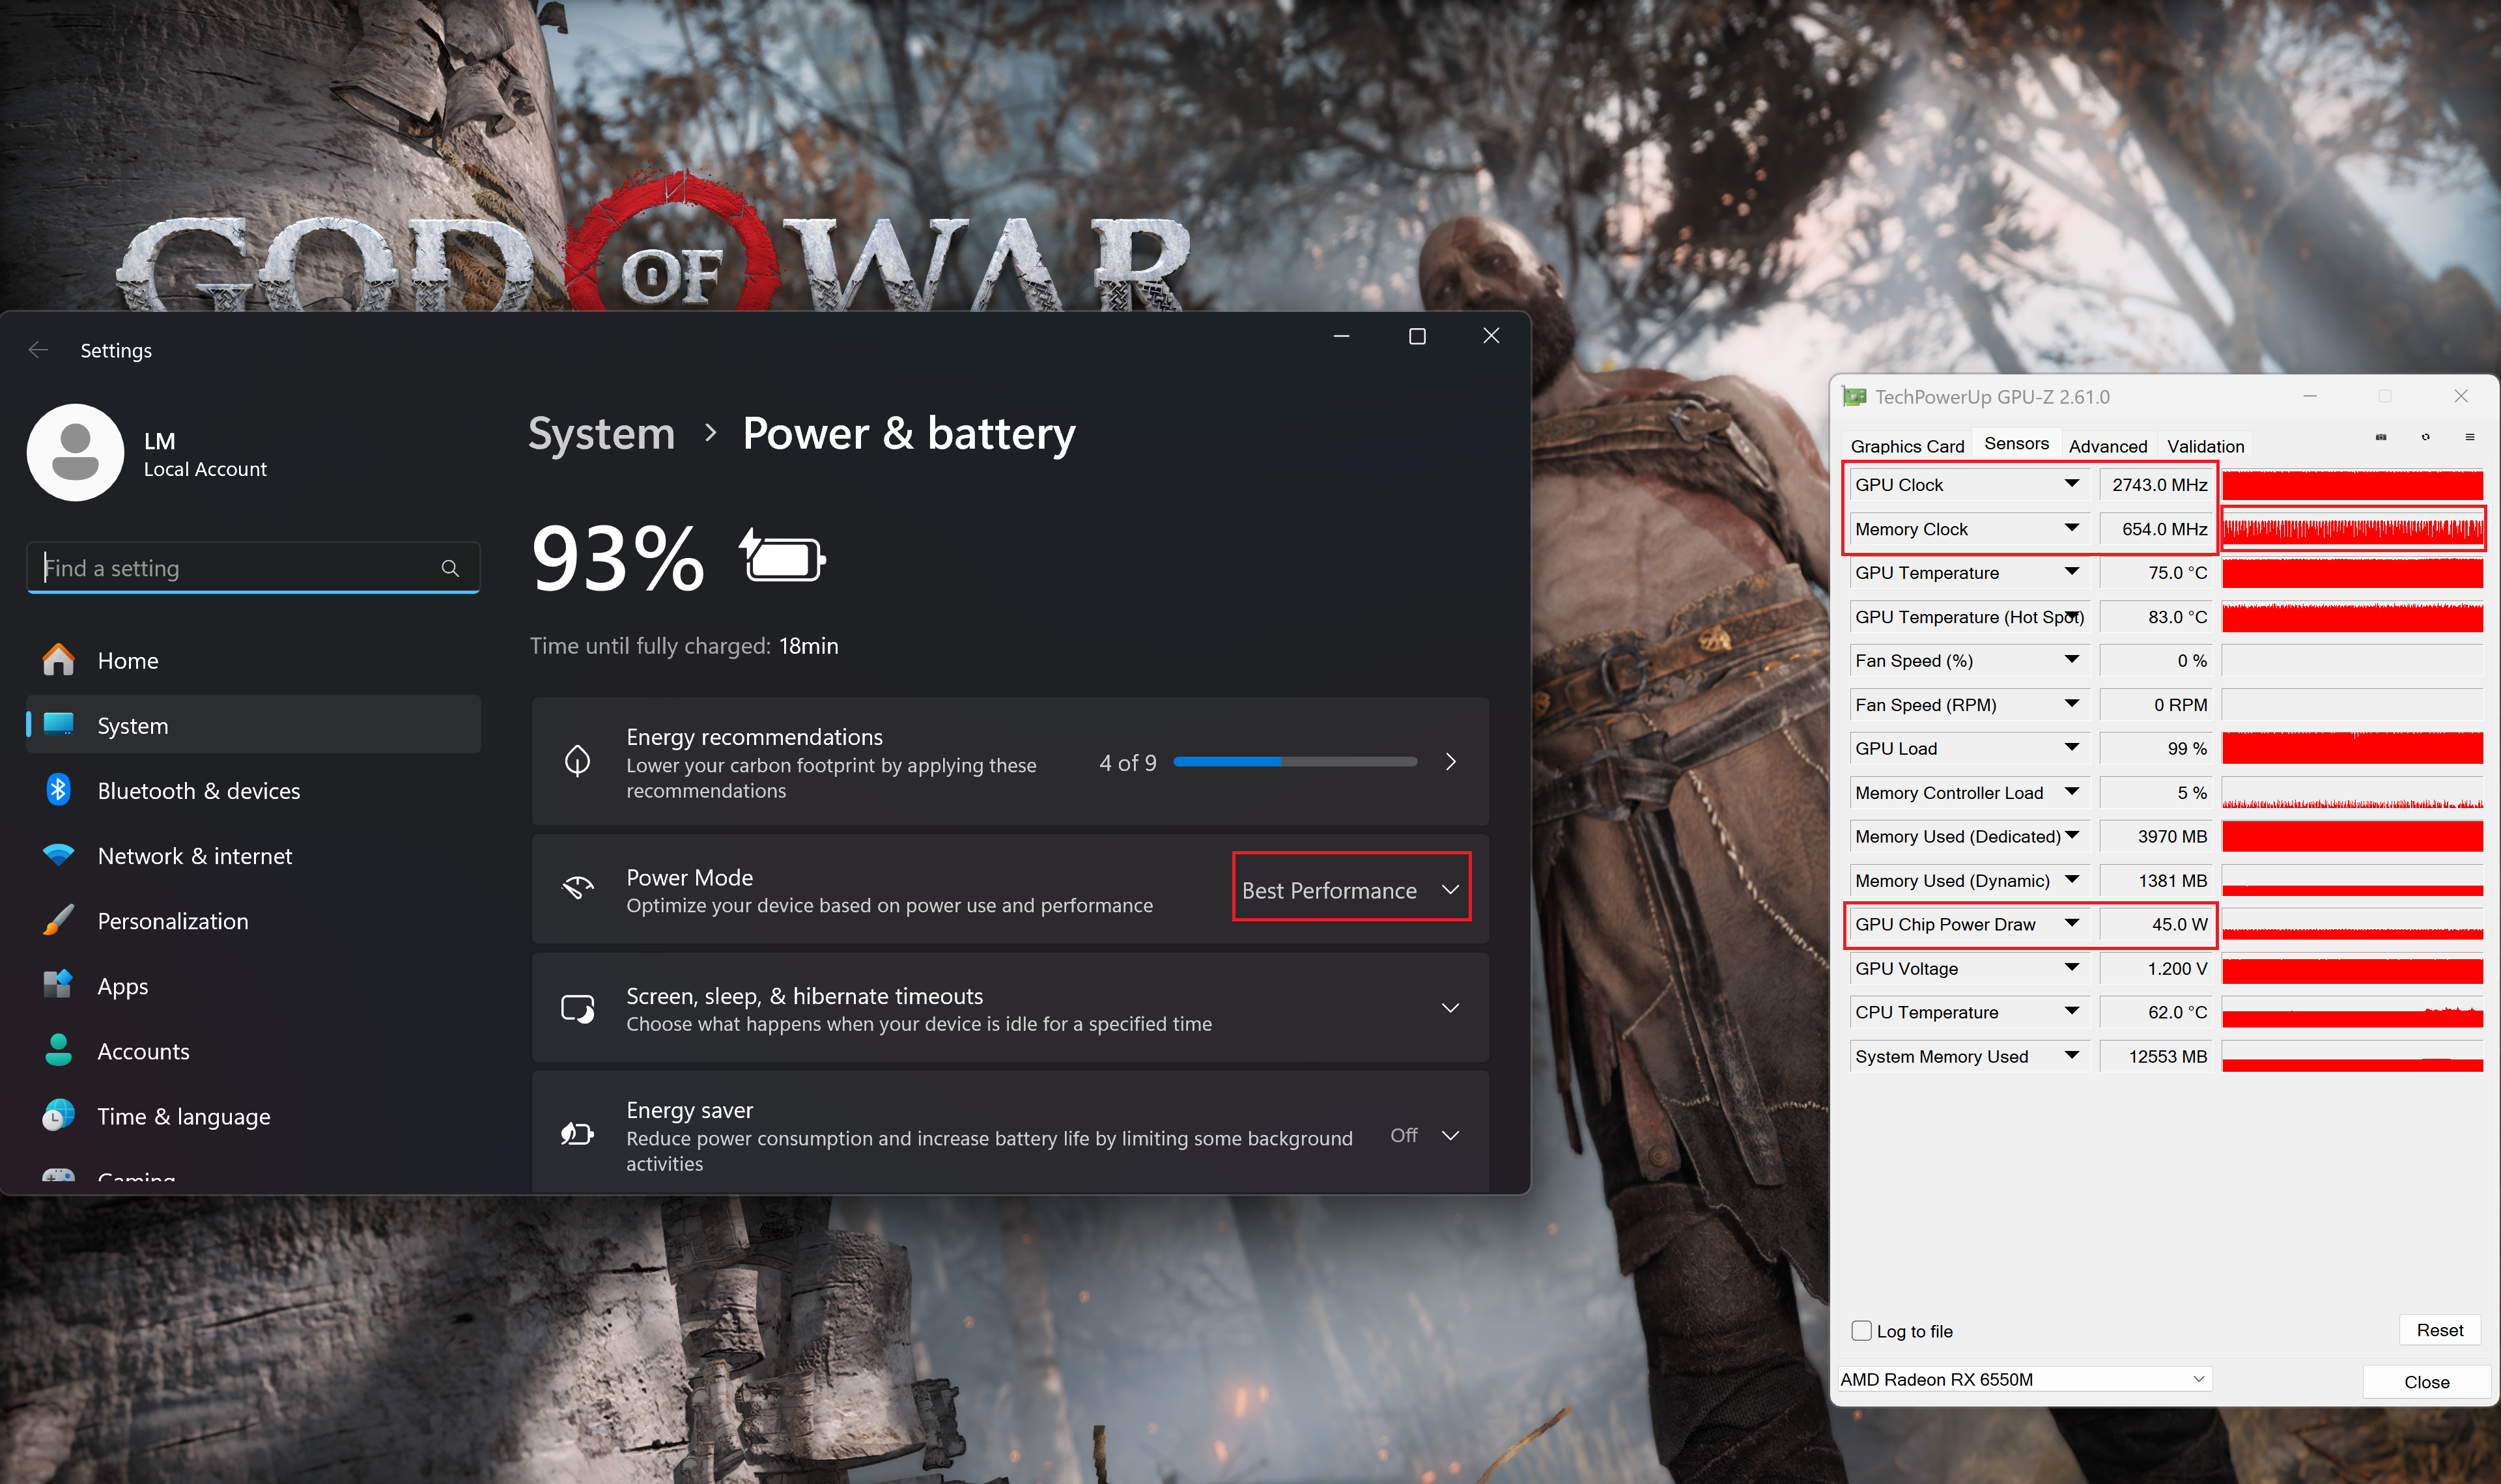Click the LM account avatar picture
Viewport: 2501px width, 1484px height.
(75, 452)
